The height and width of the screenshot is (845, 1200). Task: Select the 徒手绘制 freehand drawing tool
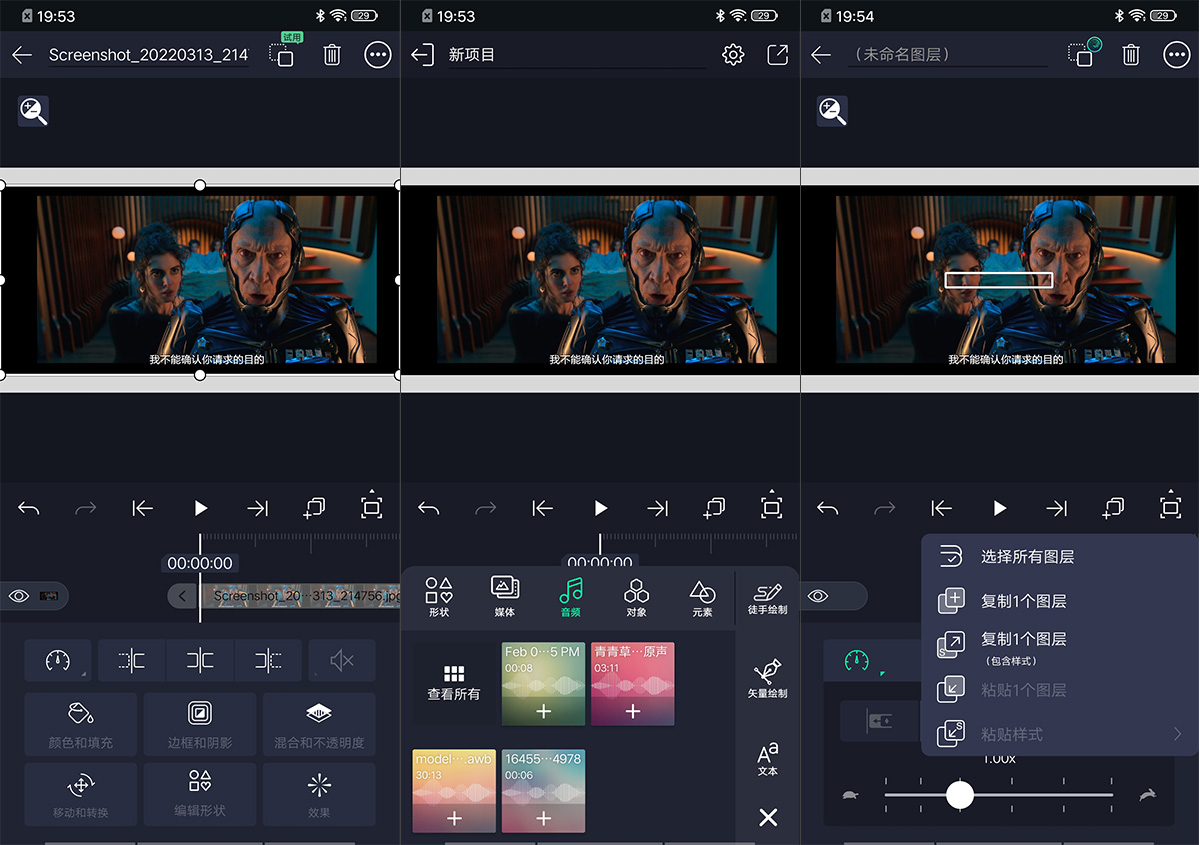click(768, 598)
